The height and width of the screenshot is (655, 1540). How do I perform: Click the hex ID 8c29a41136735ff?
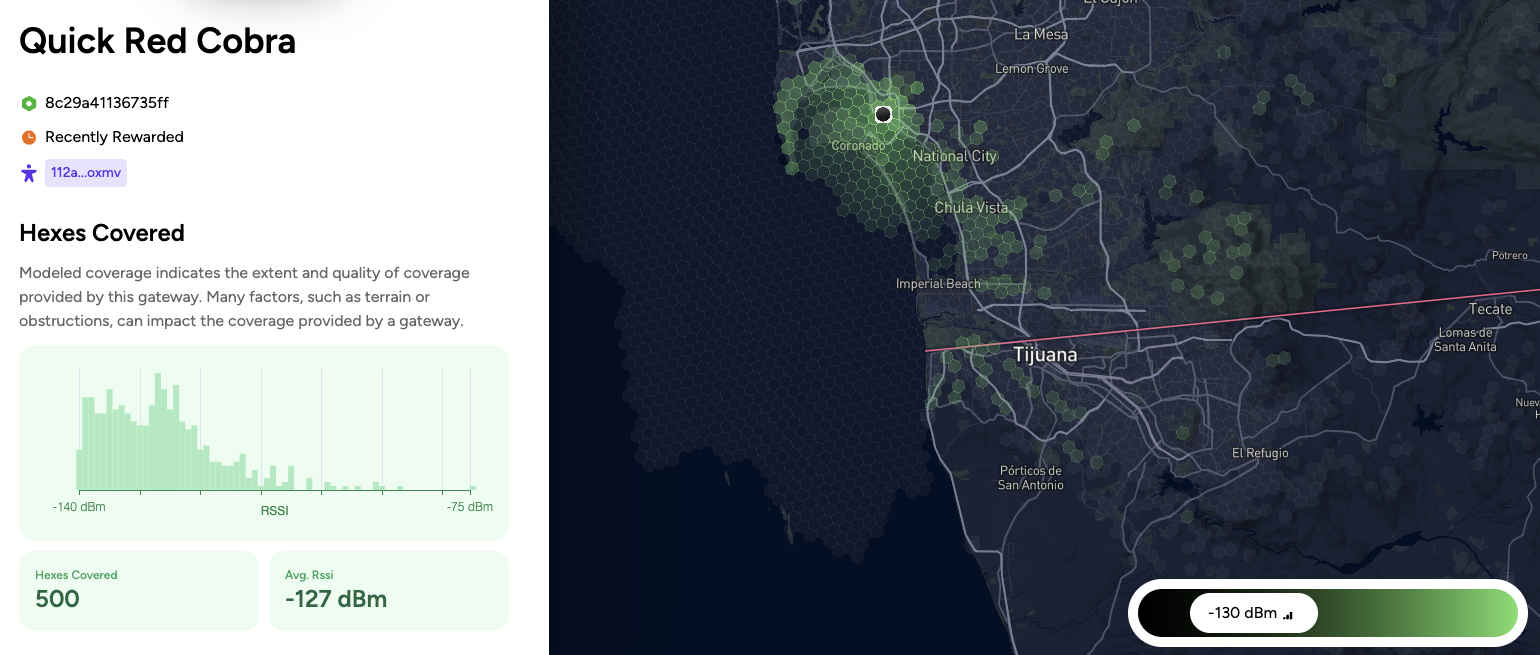[107, 103]
